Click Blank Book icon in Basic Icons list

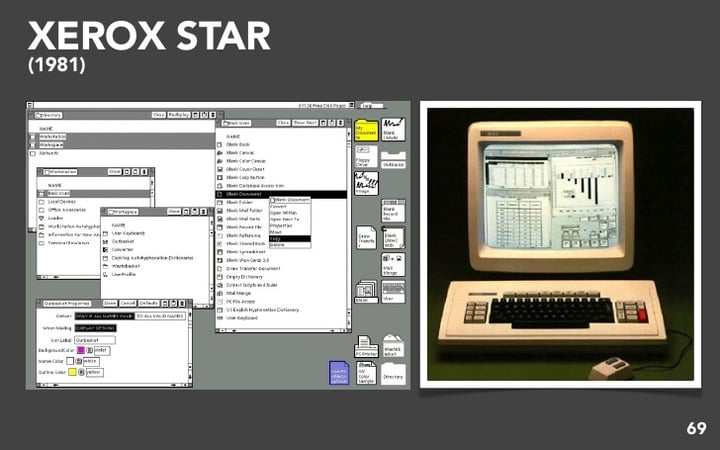(x=219, y=144)
